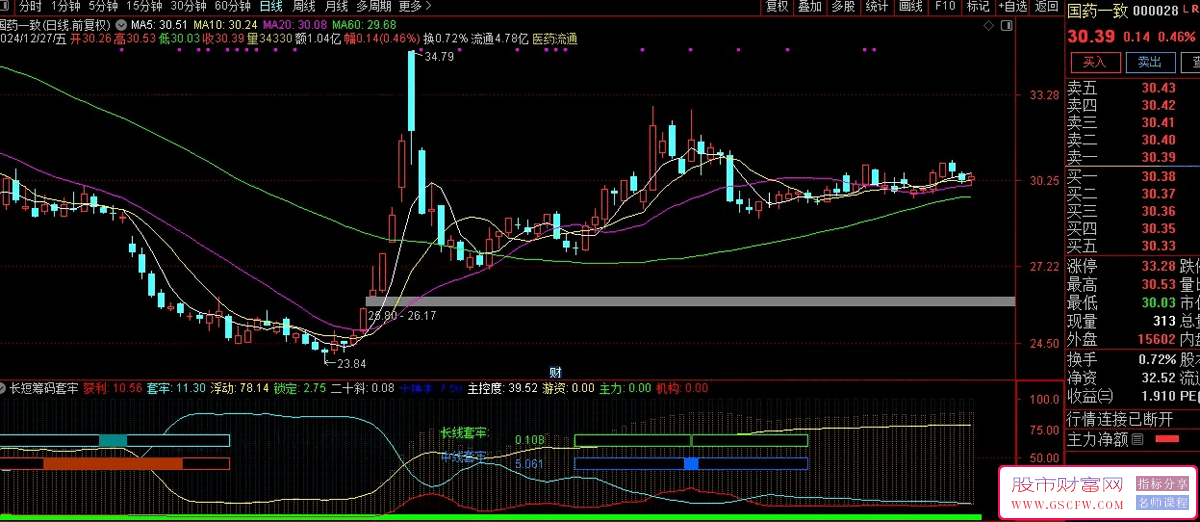Click the 卖出 sell button
Viewport: 1200px width, 522px height.
1150,62
